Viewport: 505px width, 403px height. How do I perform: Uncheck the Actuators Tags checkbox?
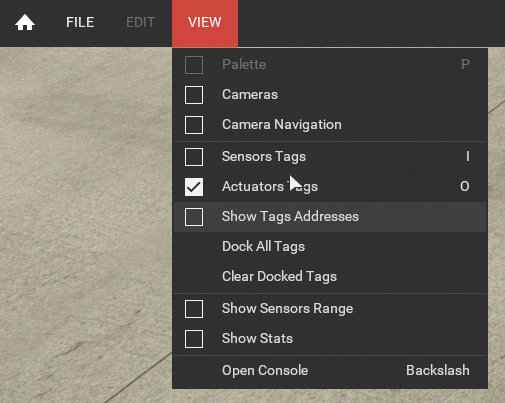pos(194,187)
